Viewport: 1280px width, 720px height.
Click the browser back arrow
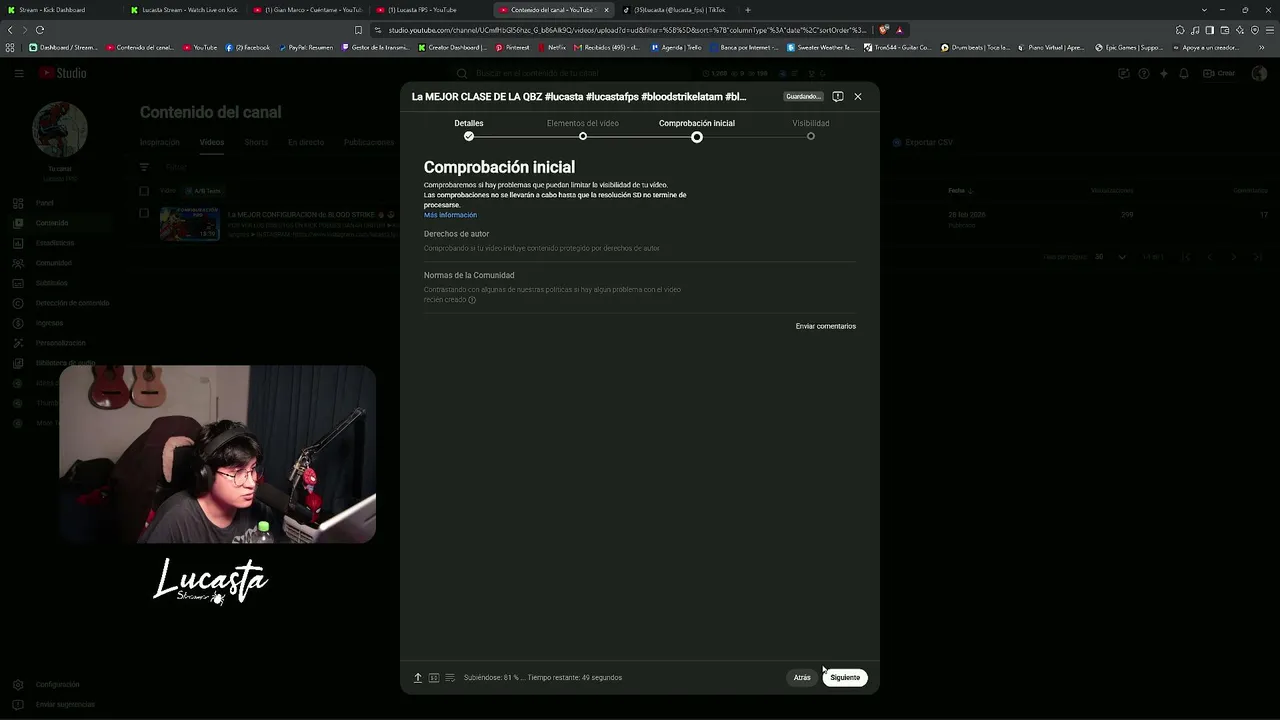pos(10,30)
